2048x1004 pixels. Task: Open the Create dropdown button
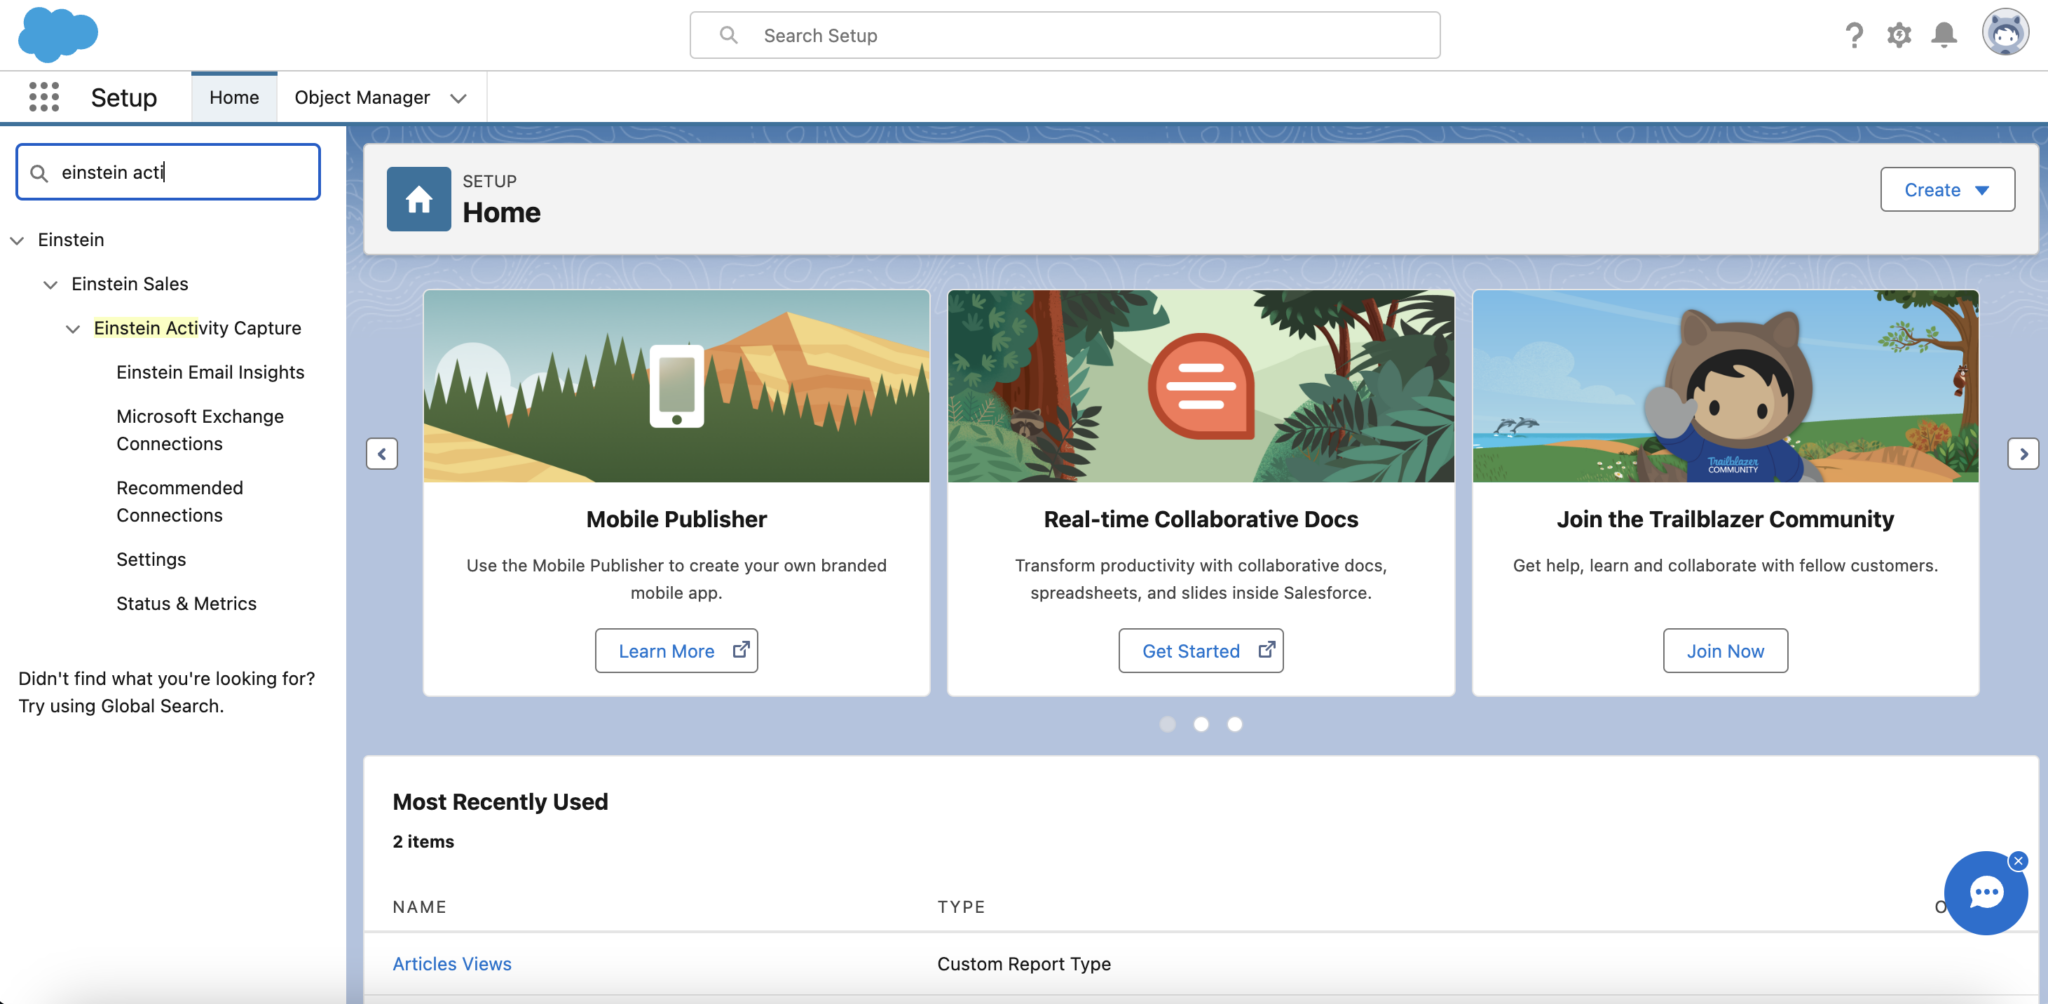click(x=1947, y=190)
